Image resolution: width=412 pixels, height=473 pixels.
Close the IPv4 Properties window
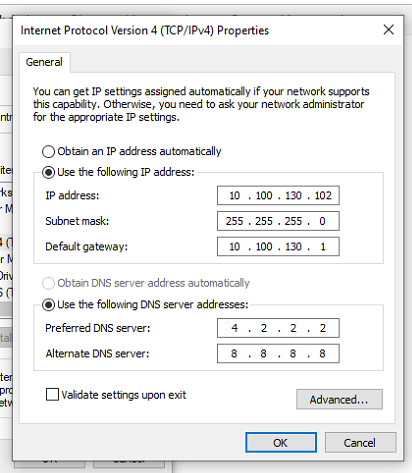[388, 30]
